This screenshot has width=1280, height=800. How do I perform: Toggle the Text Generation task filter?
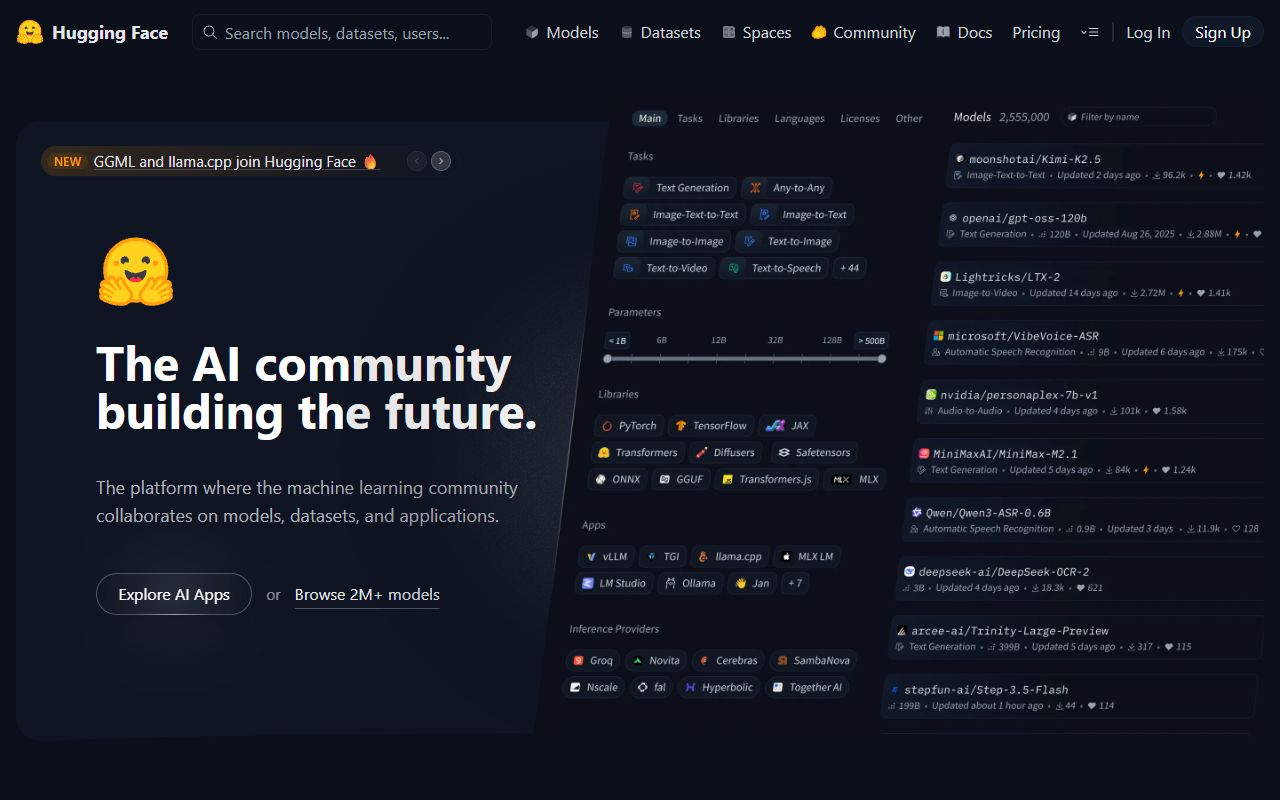(x=680, y=187)
